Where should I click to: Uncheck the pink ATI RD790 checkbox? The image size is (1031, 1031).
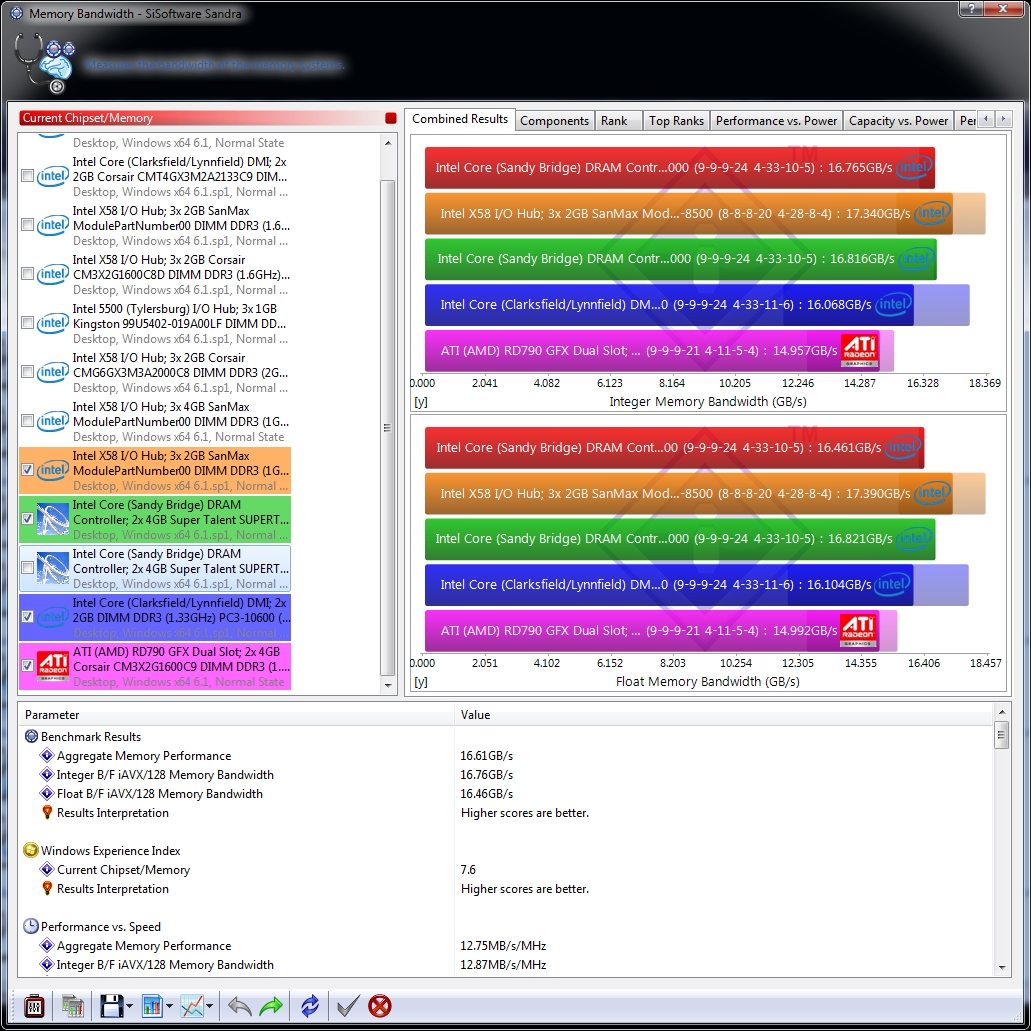(x=28, y=666)
